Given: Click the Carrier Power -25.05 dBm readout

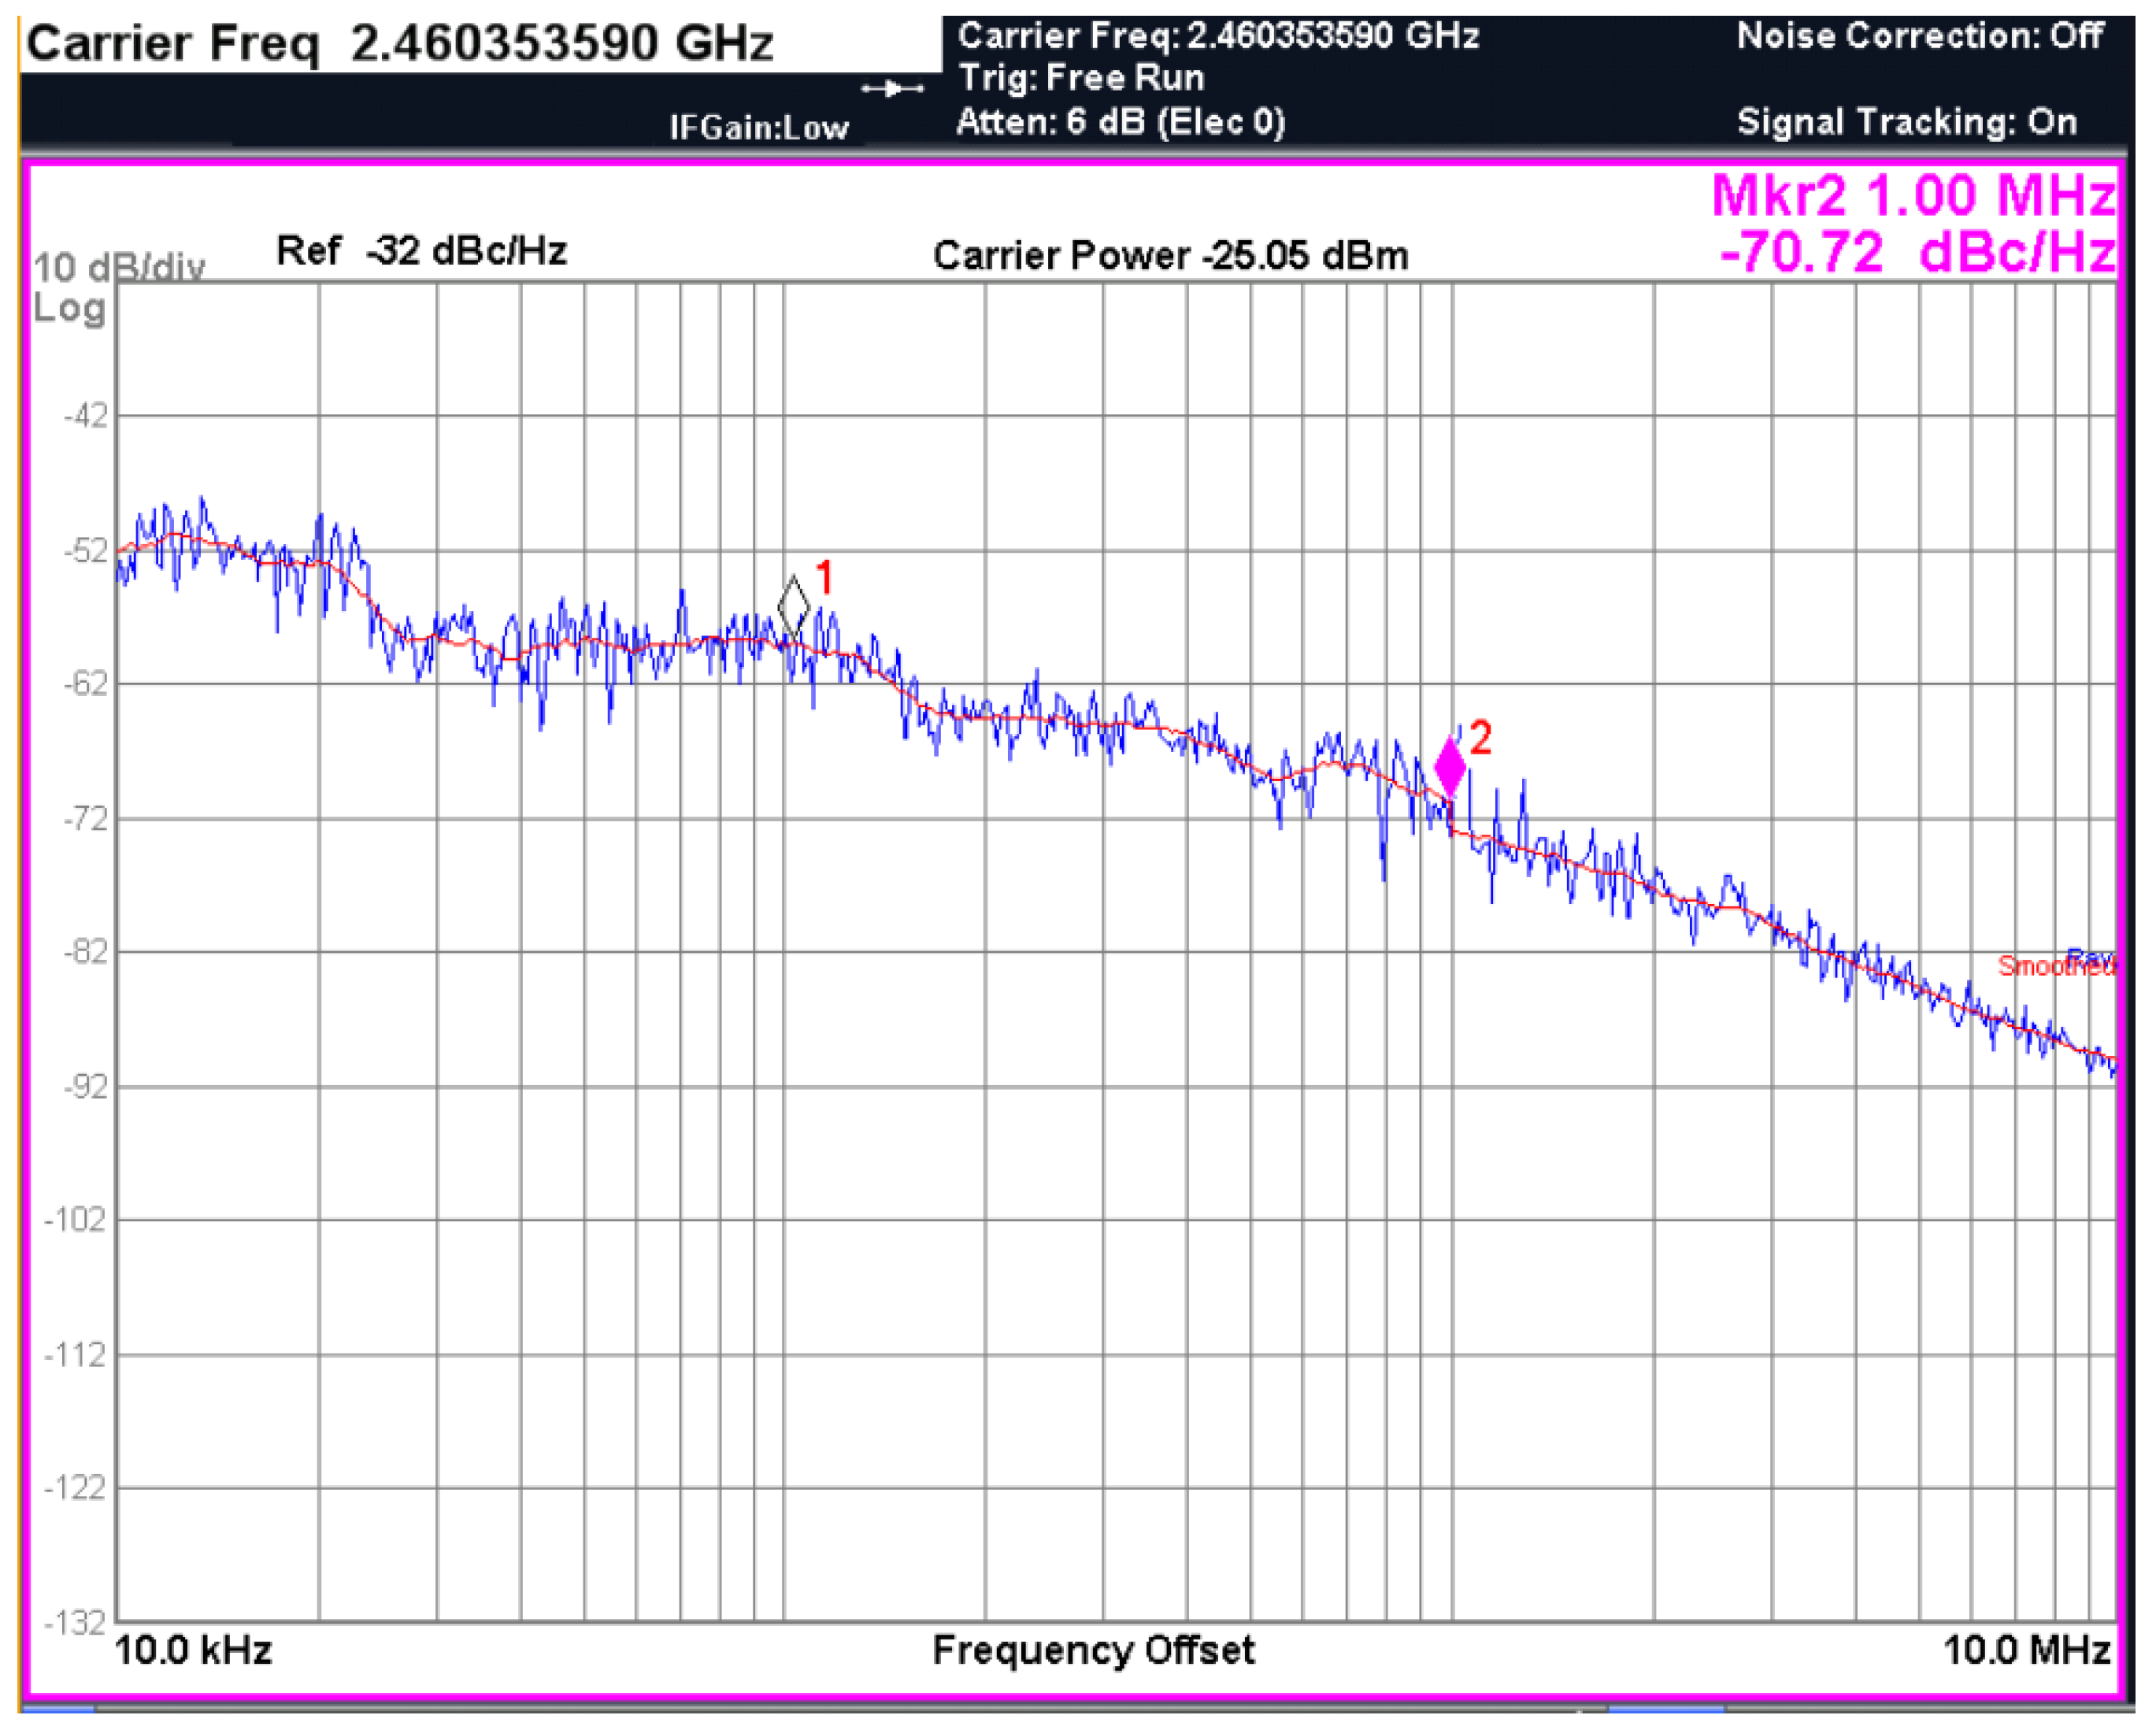Looking at the screenshot, I should pos(1170,256).
